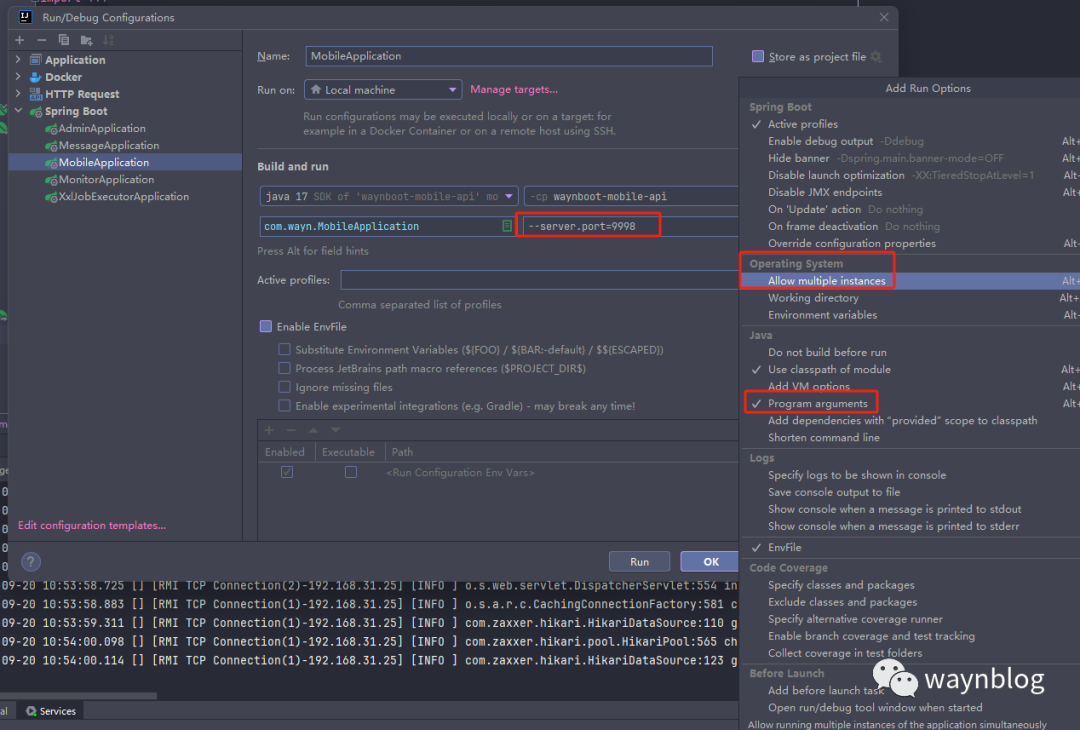This screenshot has width=1080, height=730.
Task: Open Edit configuration templates link
Action: tap(92, 525)
